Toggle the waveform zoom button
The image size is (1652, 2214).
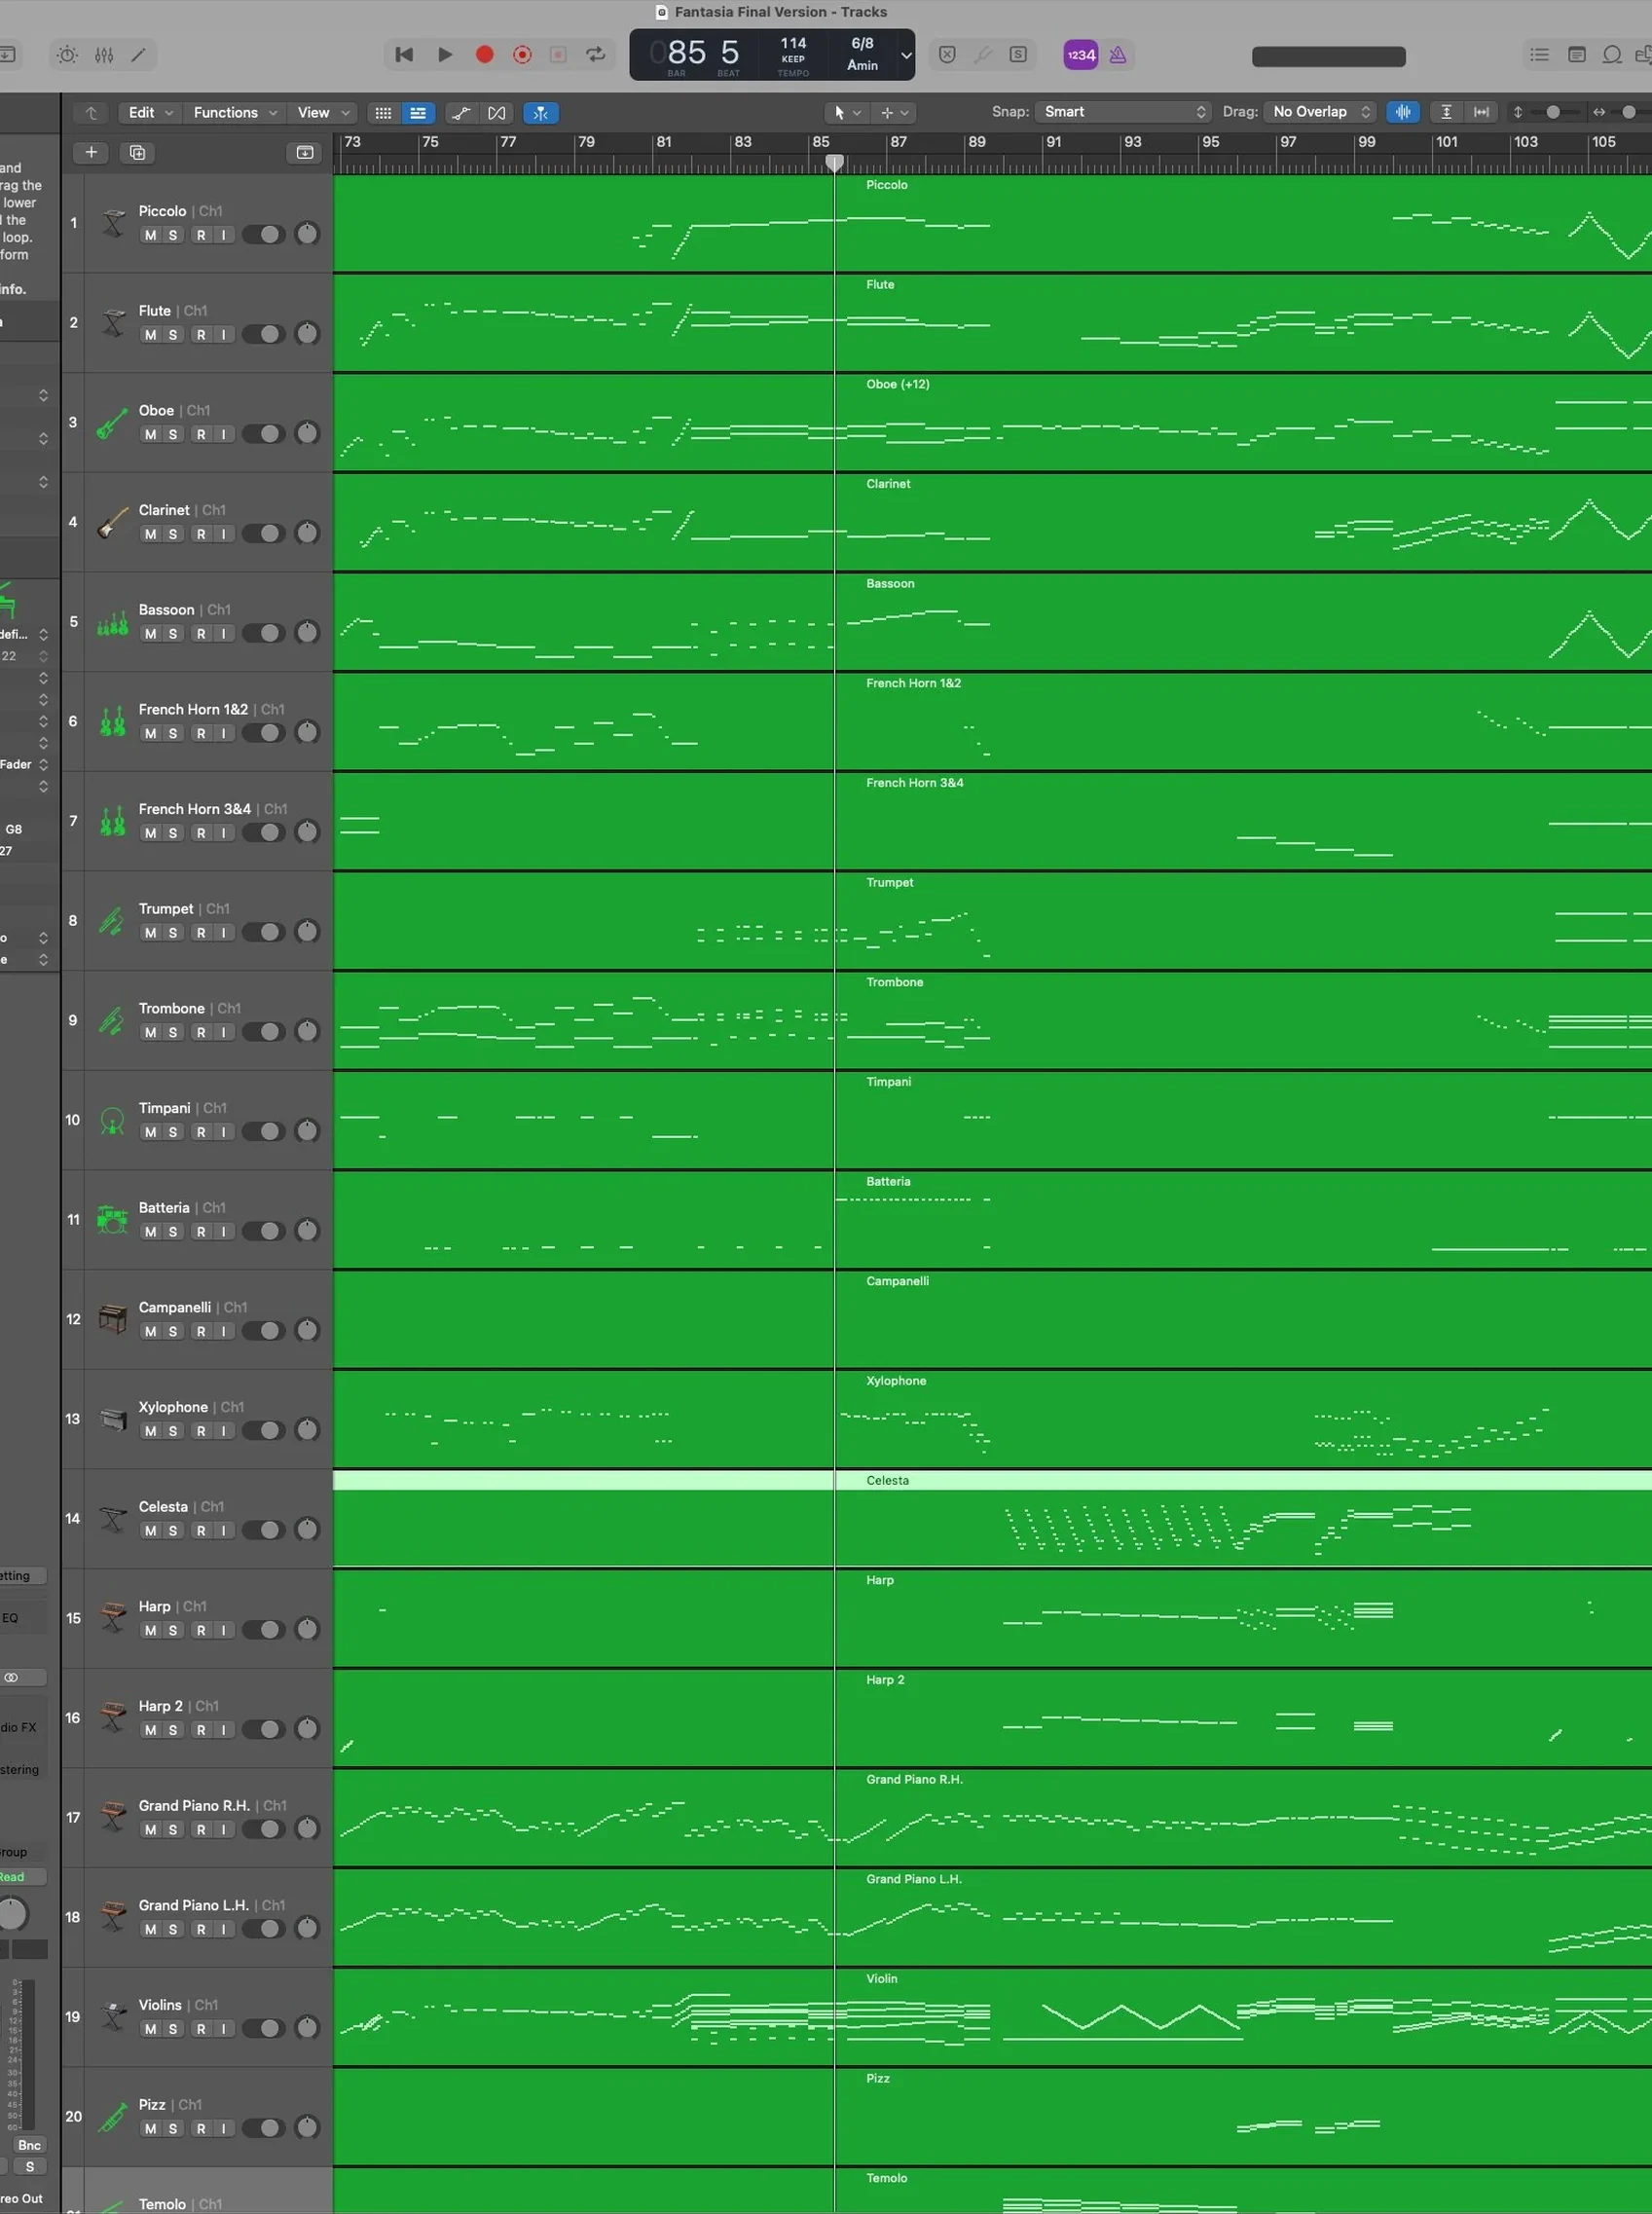pyautogui.click(x=1403, y=112)
